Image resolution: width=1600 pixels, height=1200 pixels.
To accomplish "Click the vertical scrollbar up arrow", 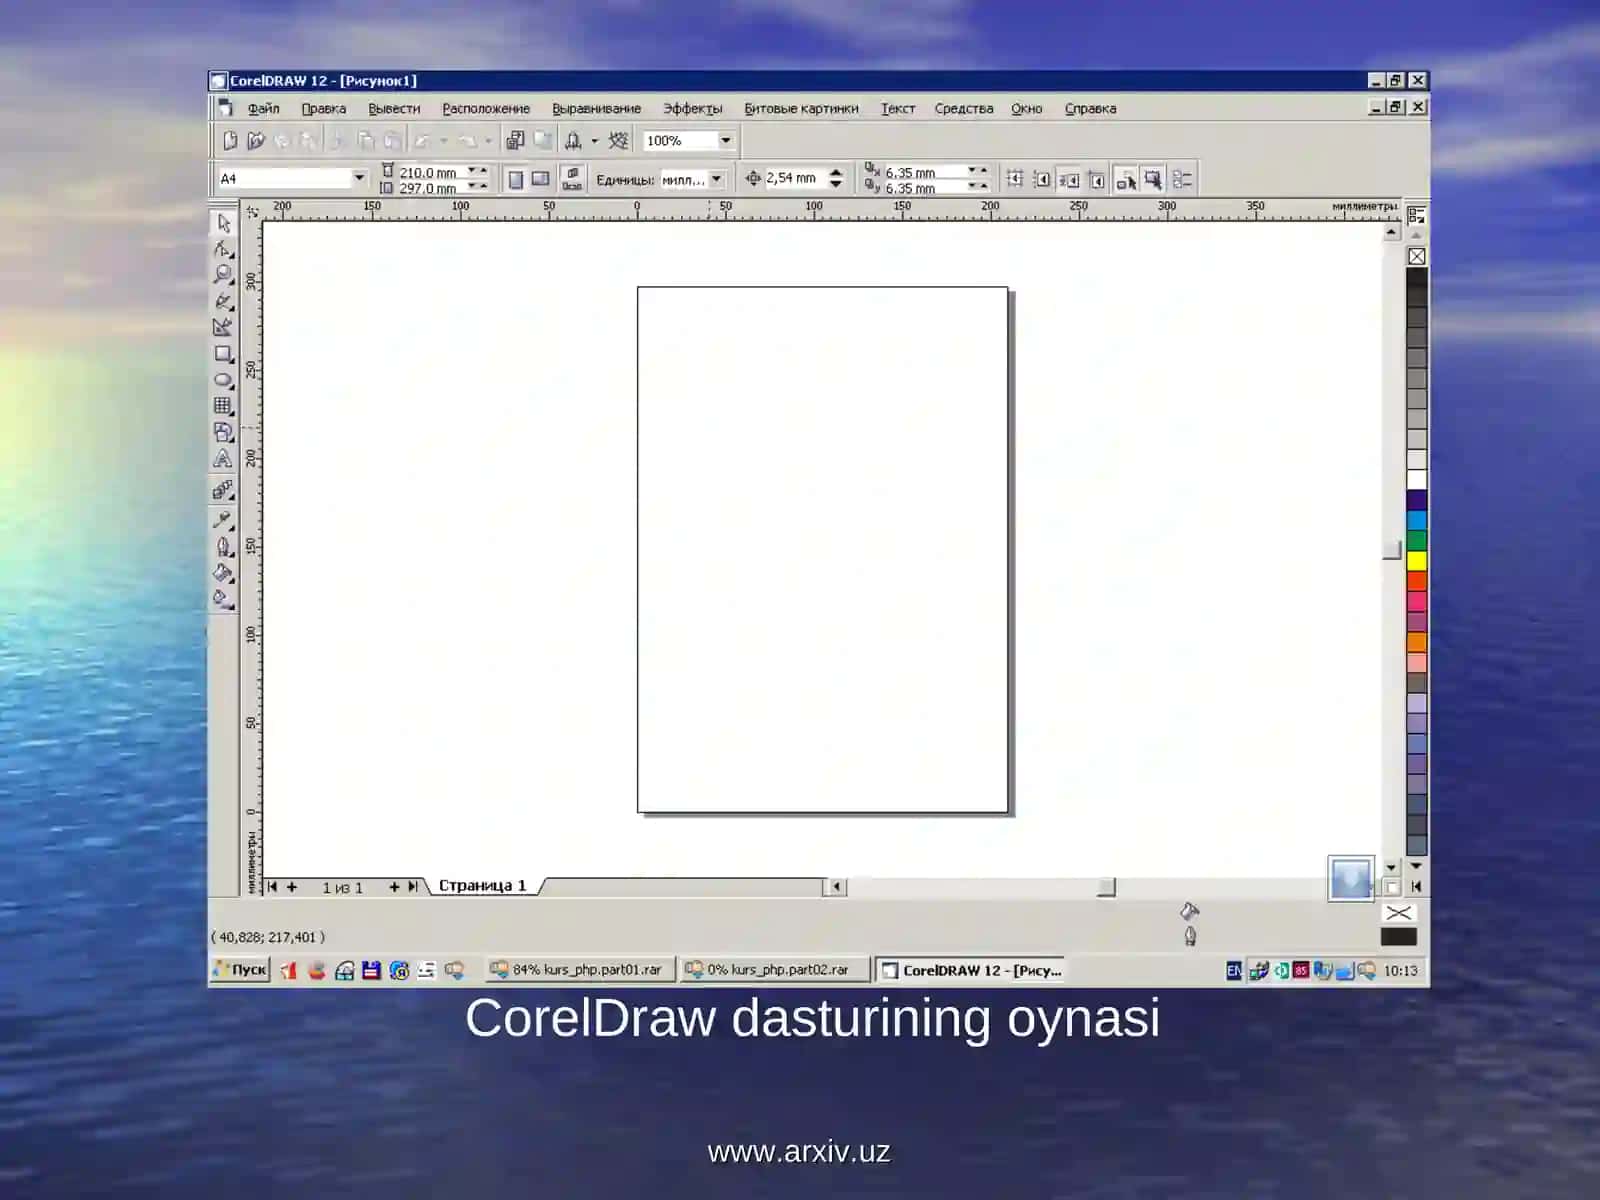I will click(x=1391, y=232).
